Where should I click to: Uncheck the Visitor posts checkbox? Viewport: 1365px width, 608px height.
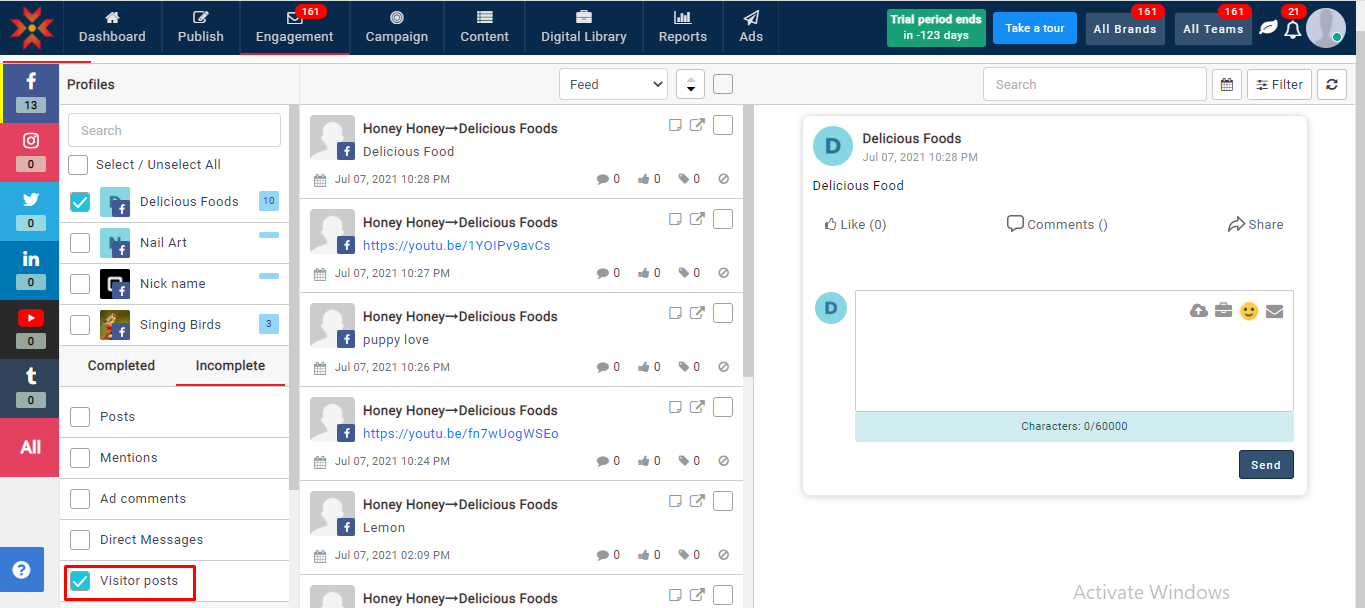coord(80,581)
